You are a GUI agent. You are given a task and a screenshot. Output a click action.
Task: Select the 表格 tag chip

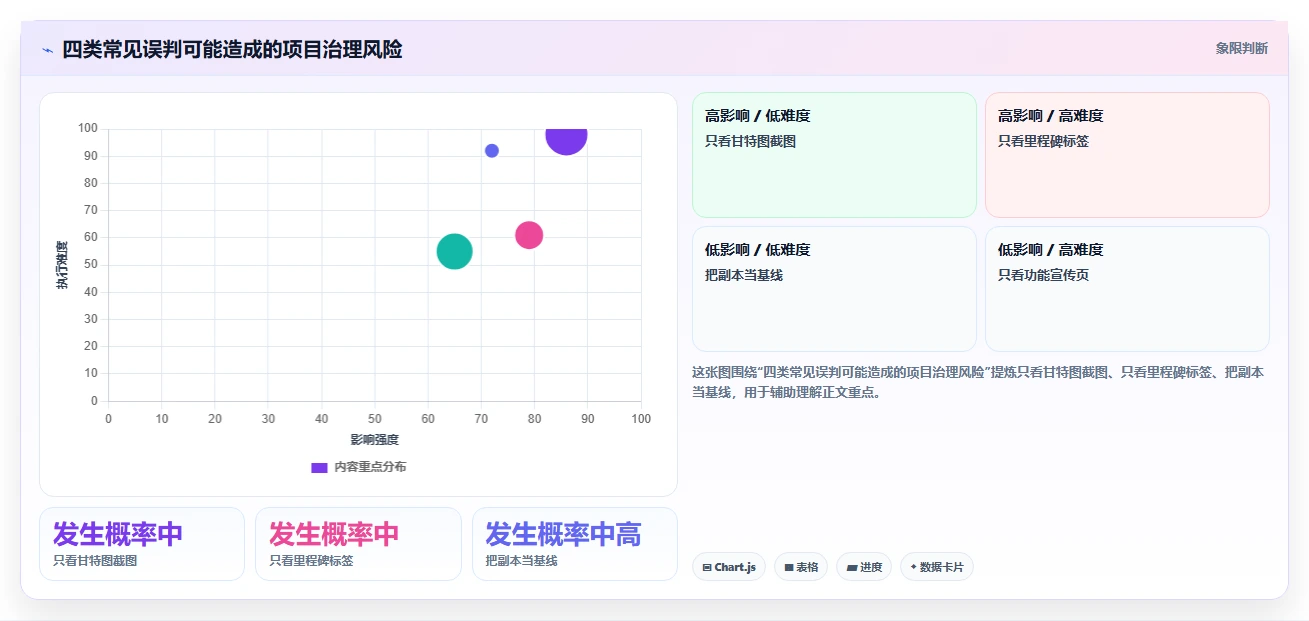[x=801, y=567]
